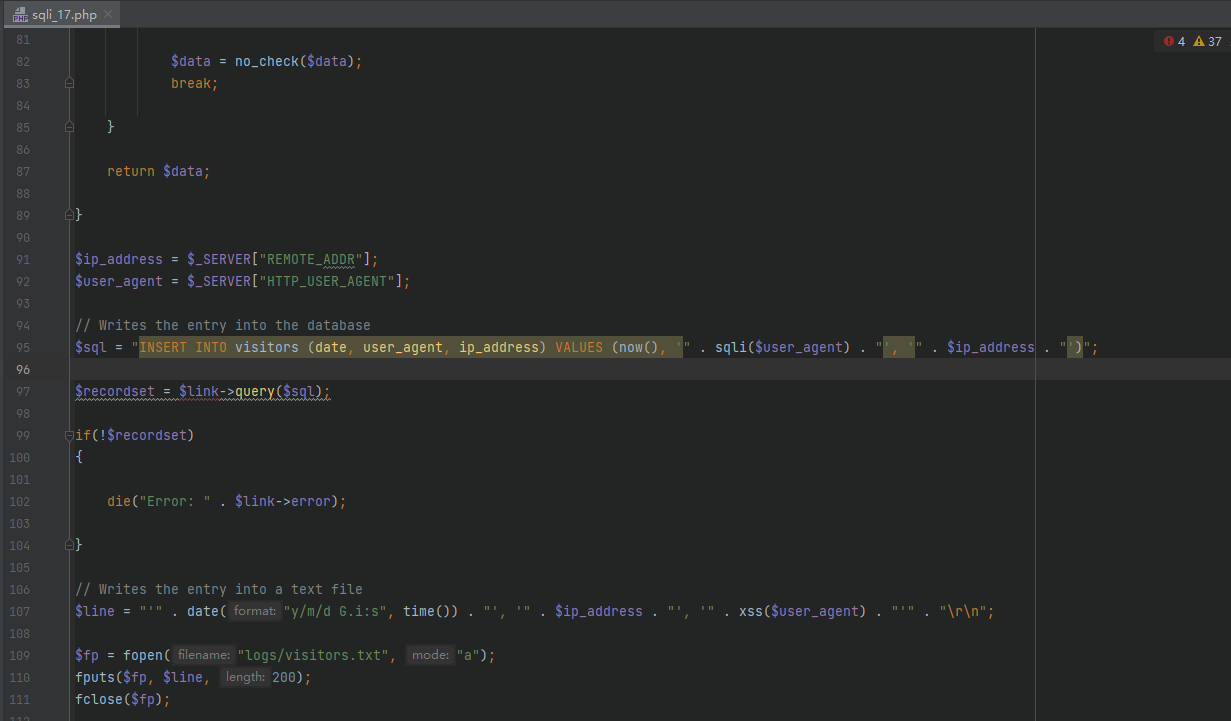Screen dimensions: 1231x721
Task: Click the PHP file icon on the tab
Action: tap(20, 15)
